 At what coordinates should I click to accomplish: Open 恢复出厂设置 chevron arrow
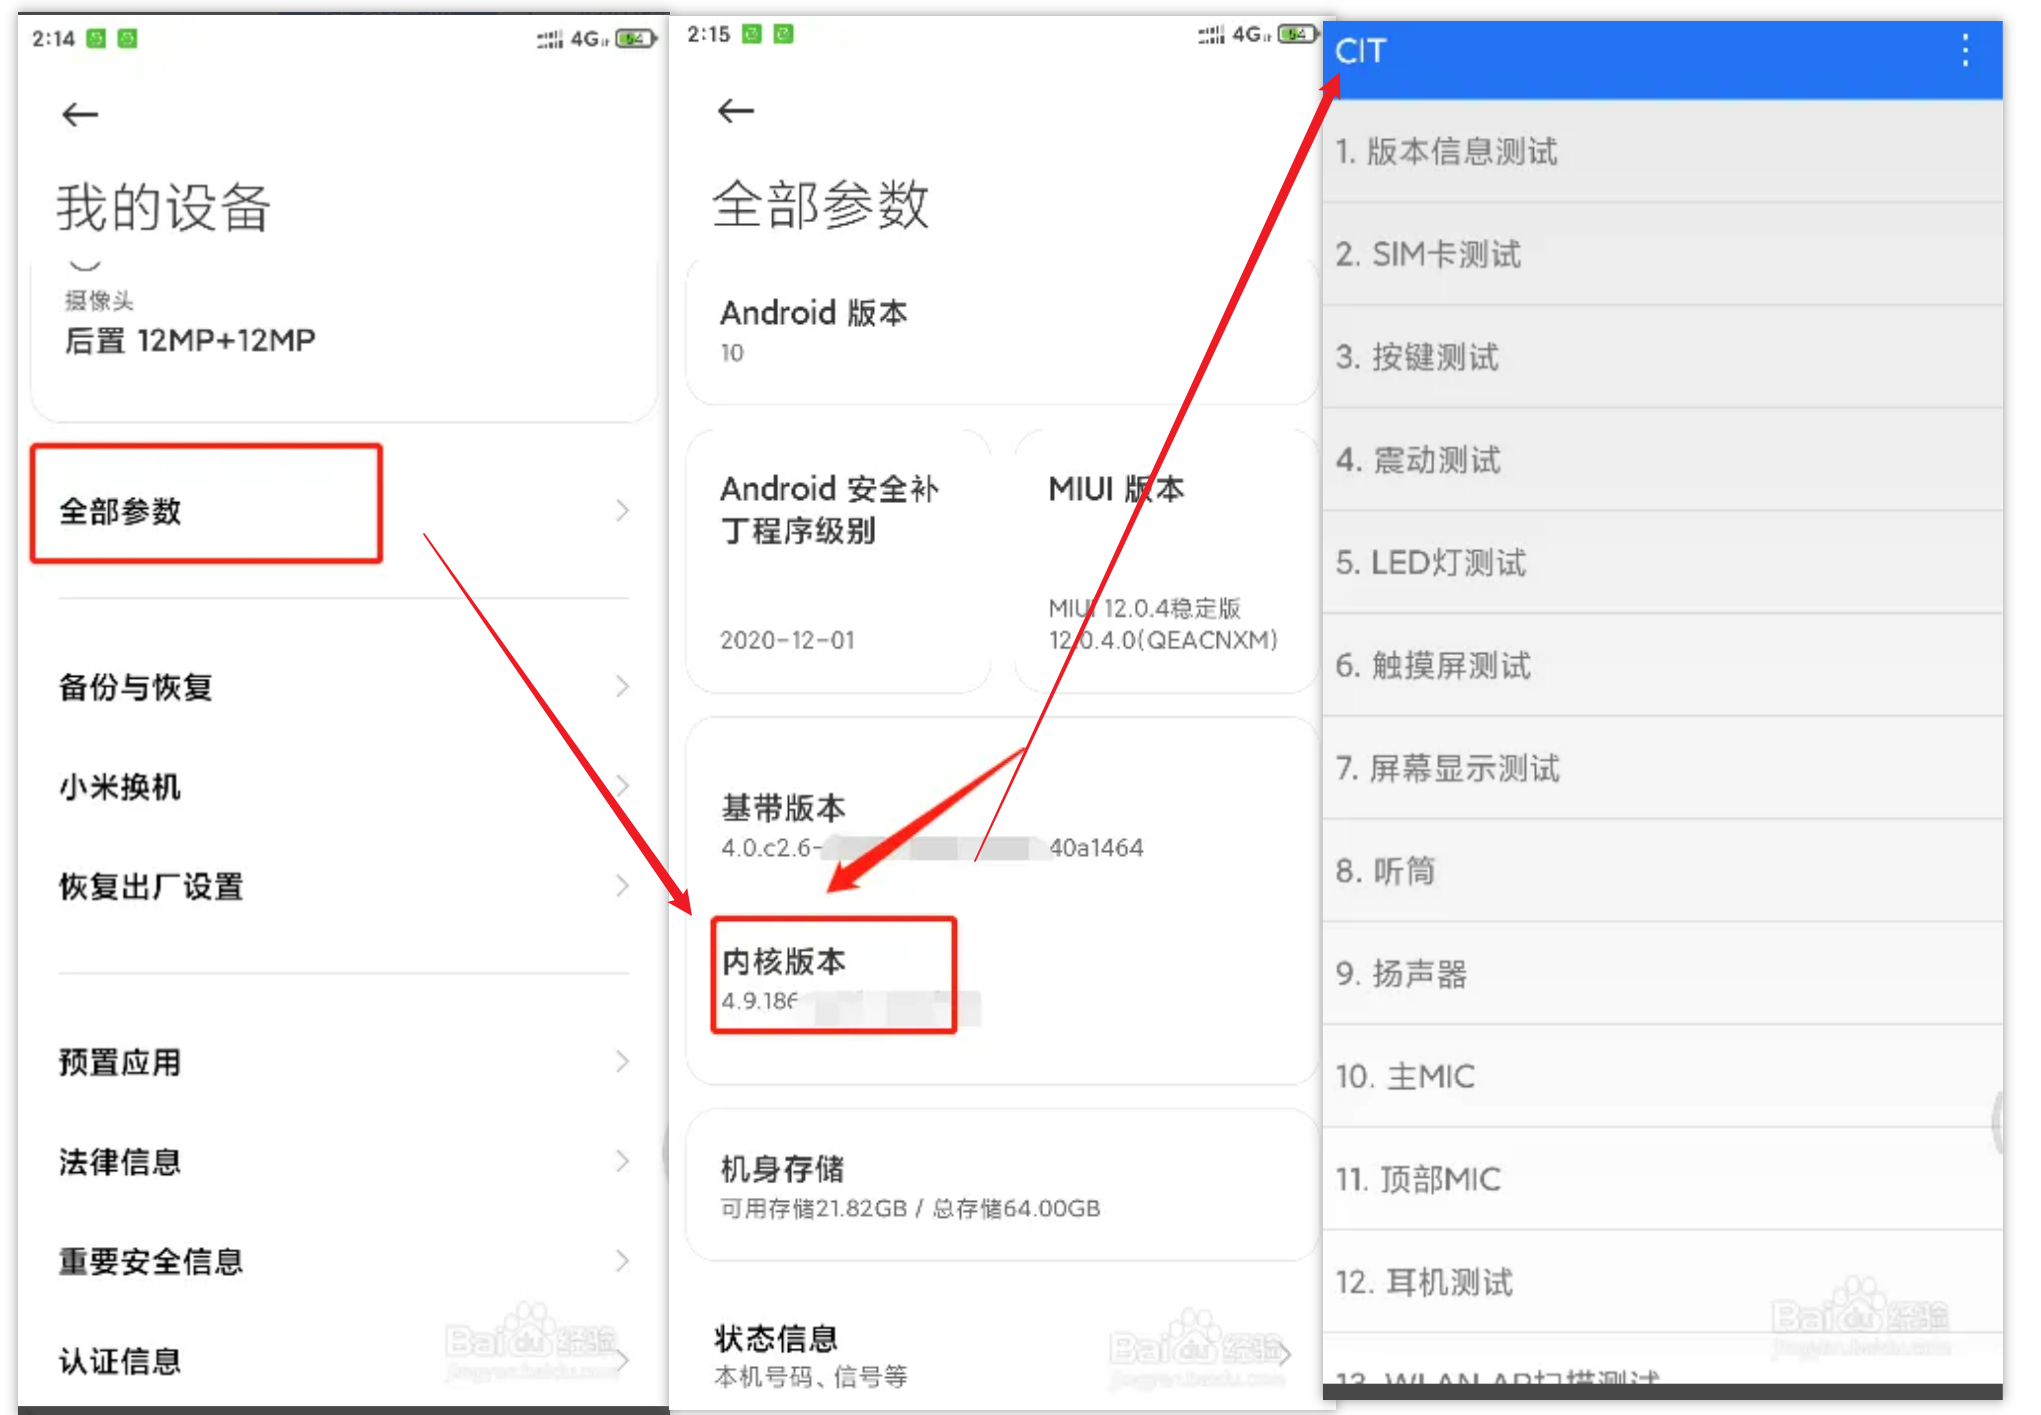(622, 886)
